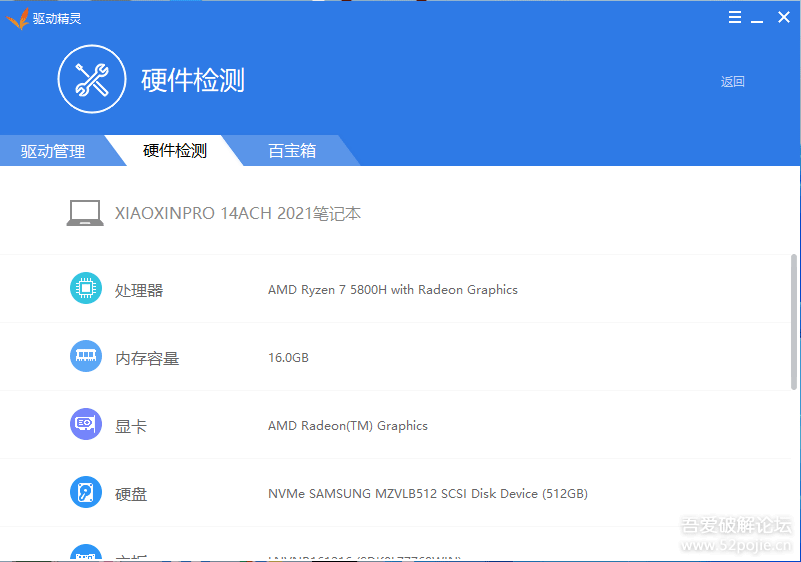This screenshot has width=801, height=562.
Task: Minimize the 驱动精灵 window
Action: (x=758, y=18)
